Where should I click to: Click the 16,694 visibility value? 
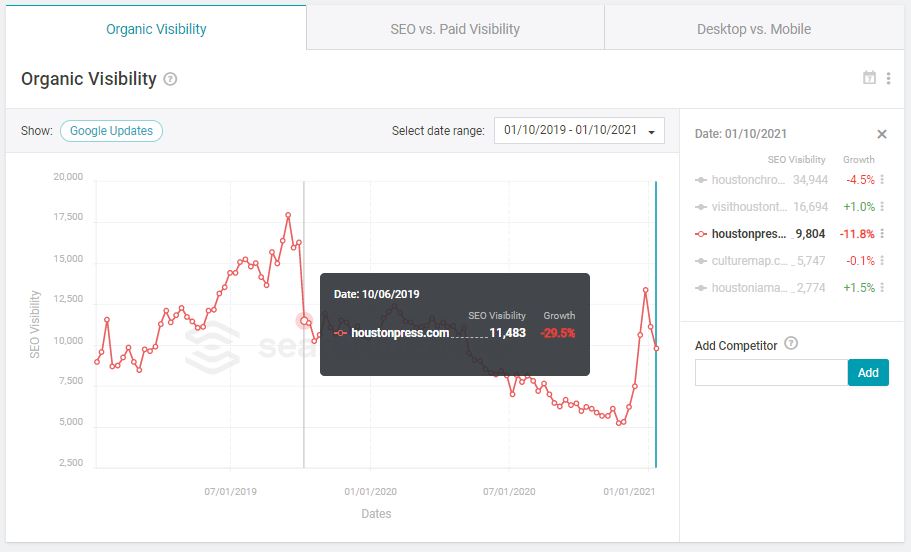click(810, 207)
